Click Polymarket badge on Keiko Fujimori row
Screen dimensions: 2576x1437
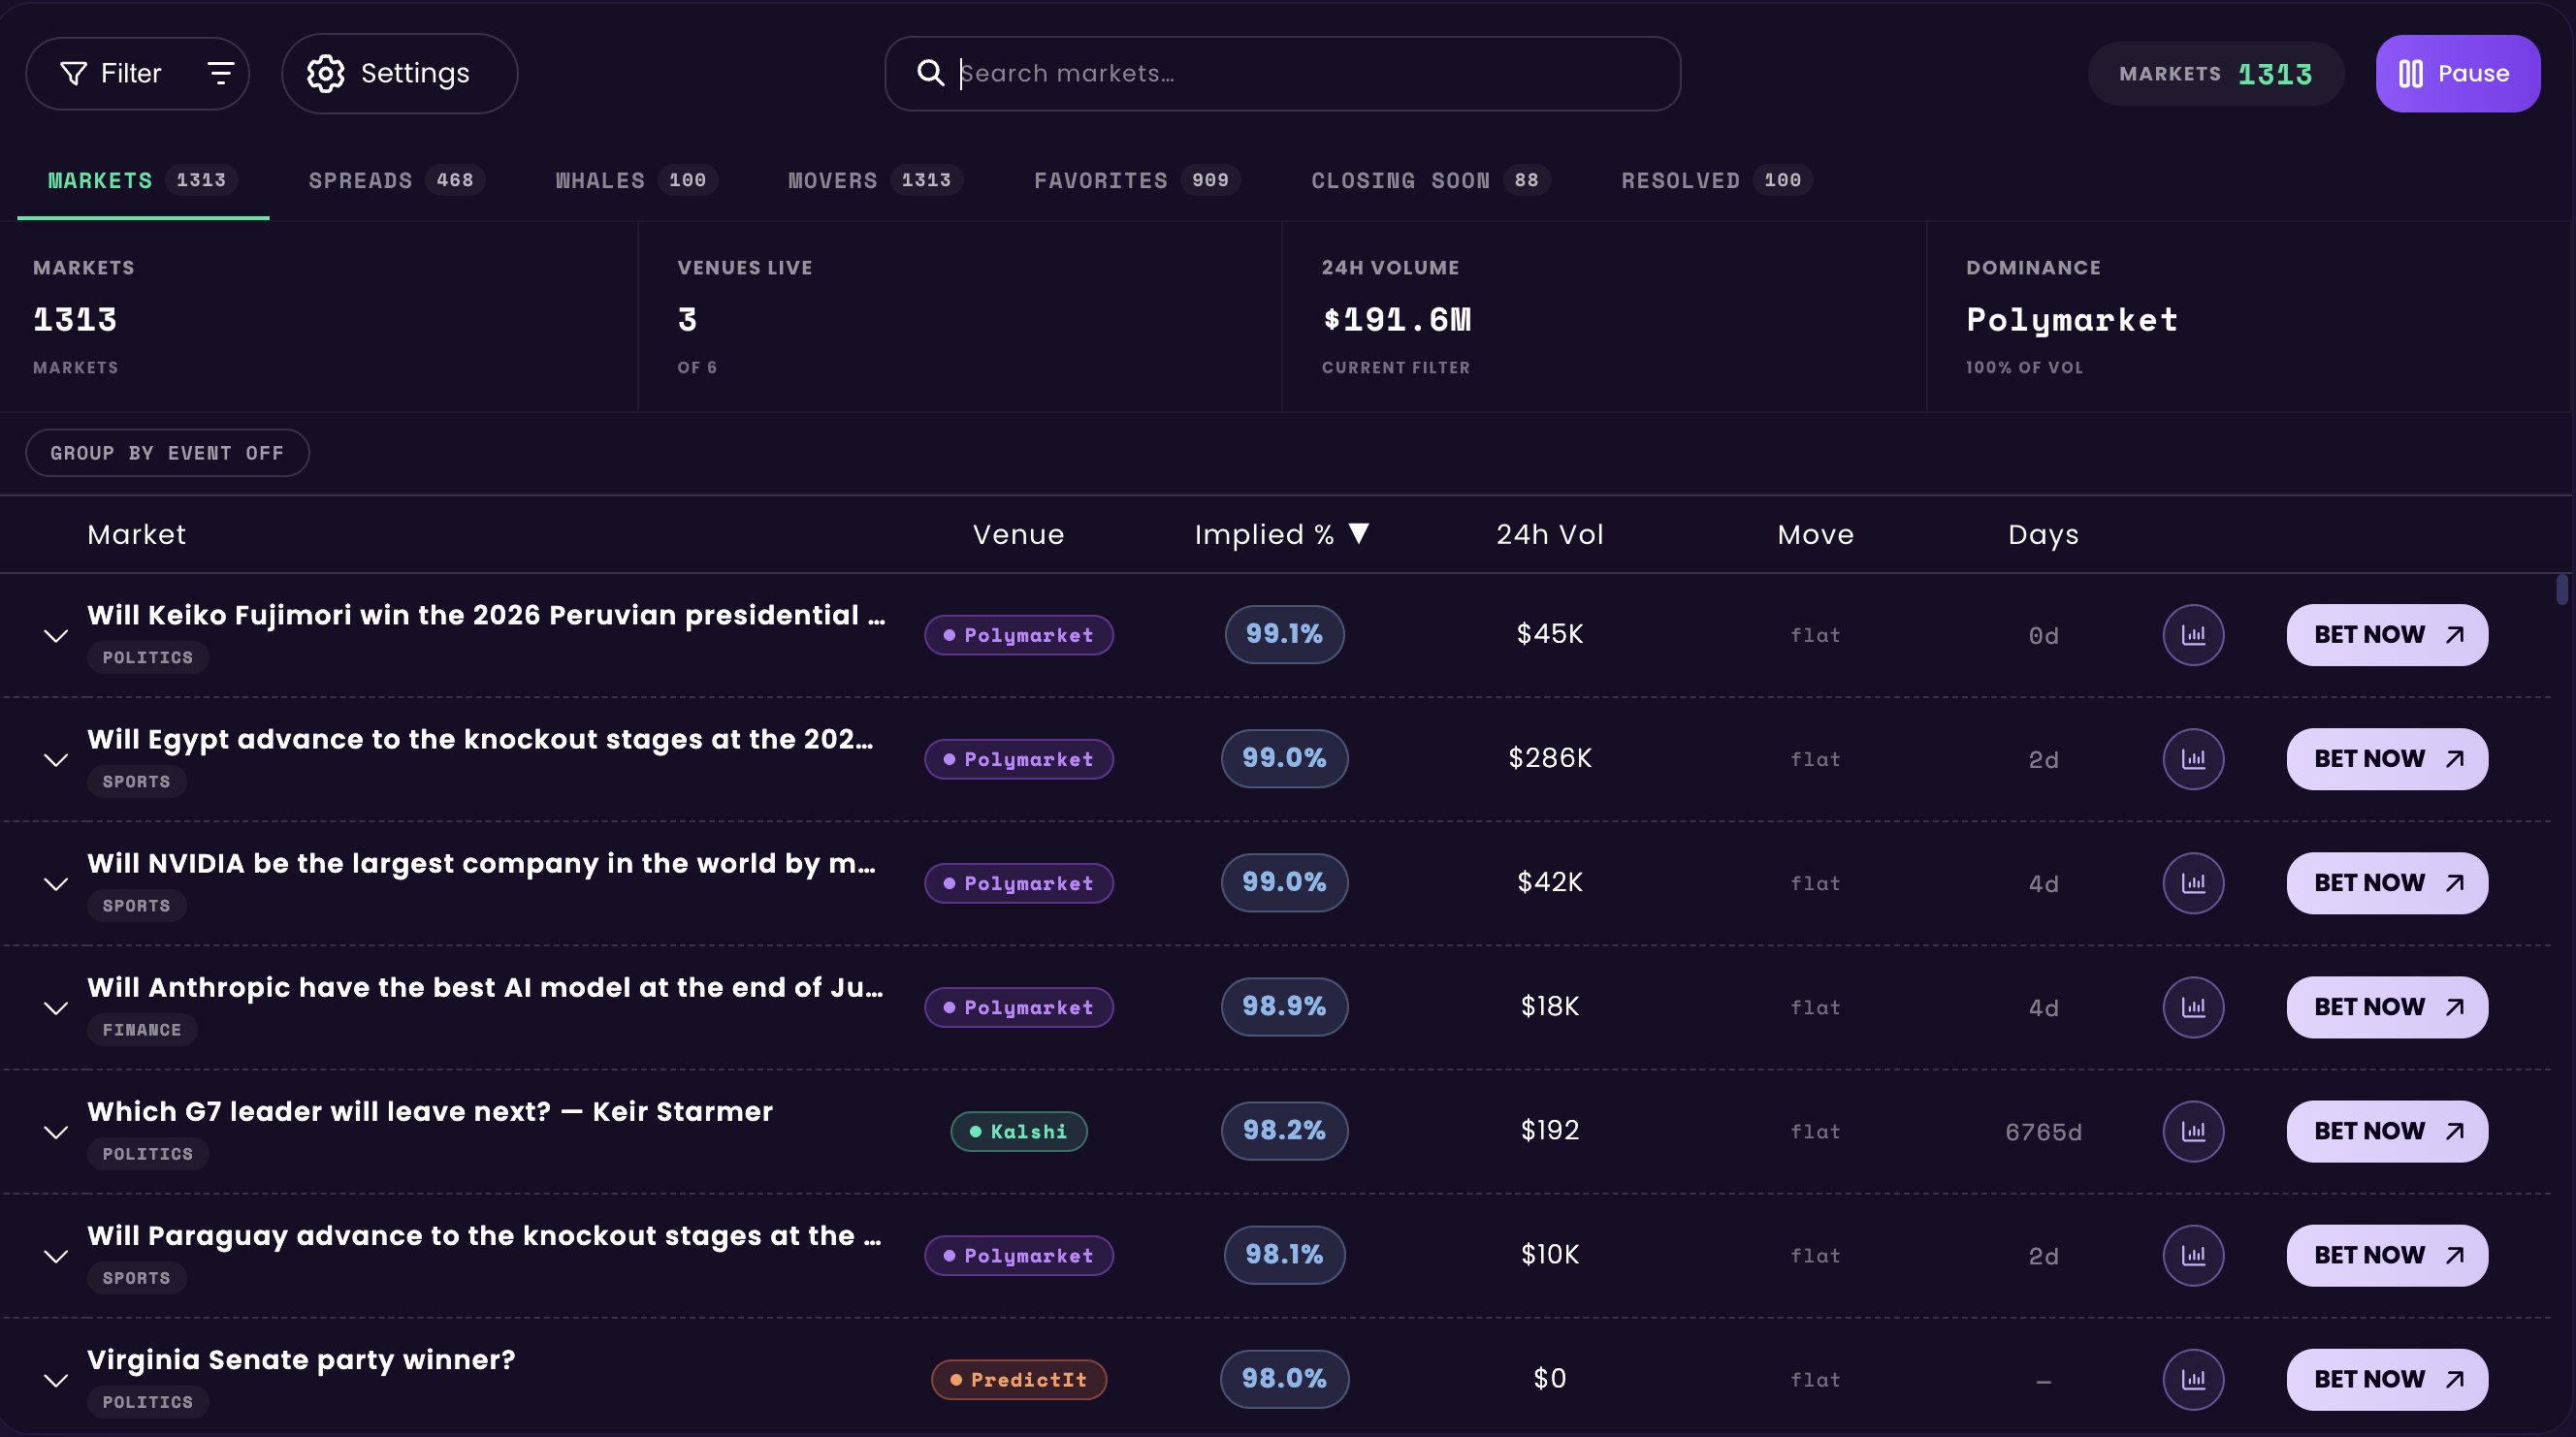[1018, 635]
